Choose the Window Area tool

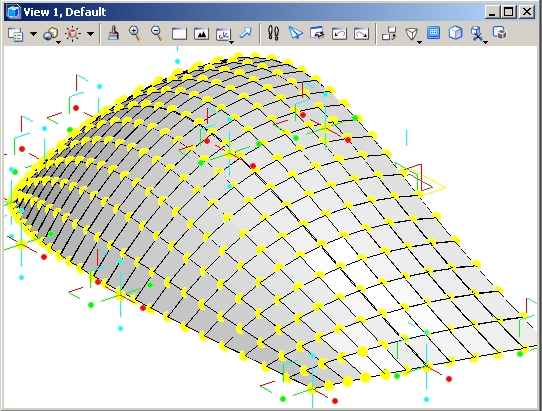click(x=179, y=34)
